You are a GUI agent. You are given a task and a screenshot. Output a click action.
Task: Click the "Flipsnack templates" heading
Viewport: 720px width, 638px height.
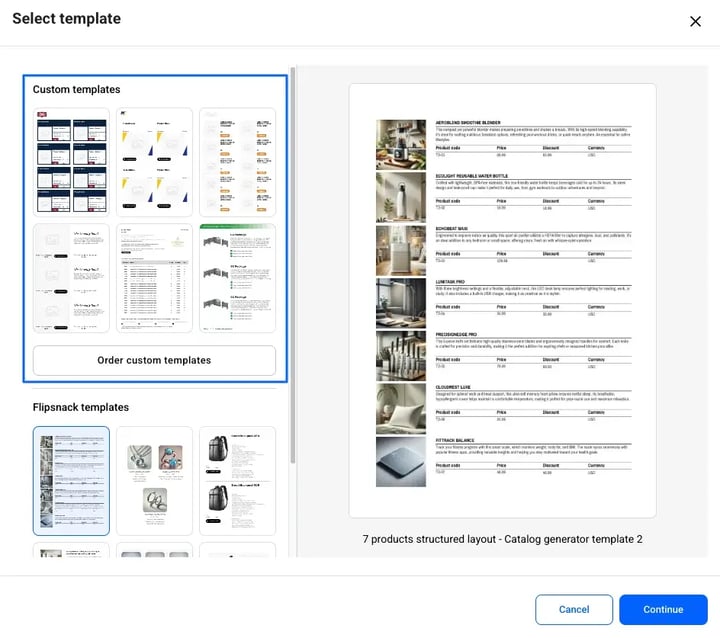(81, 407)
